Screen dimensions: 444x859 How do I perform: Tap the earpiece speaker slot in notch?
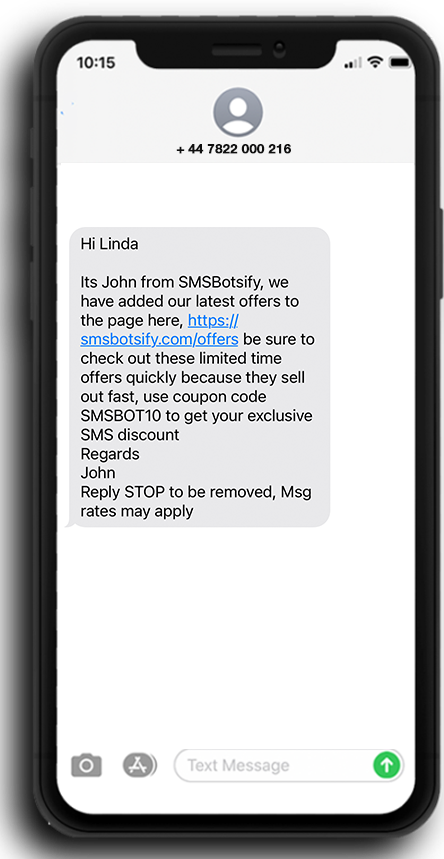point(237,50)
